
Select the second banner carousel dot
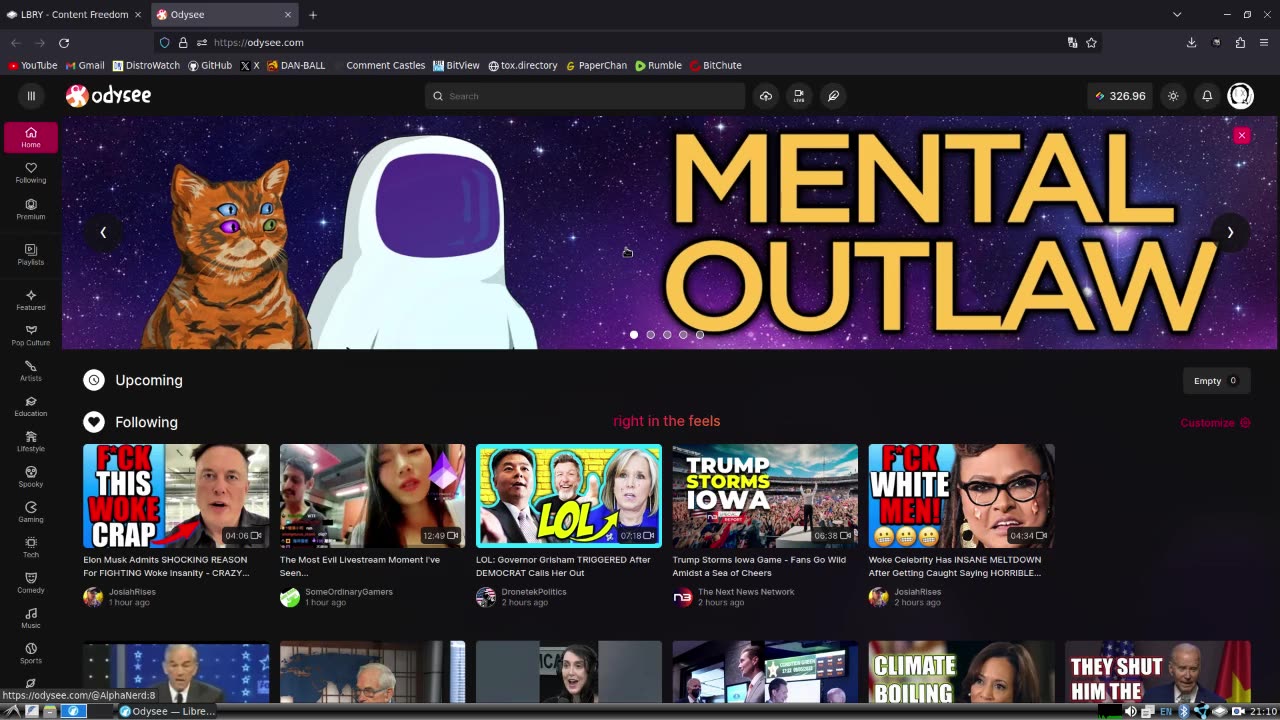tap(651, 335)
